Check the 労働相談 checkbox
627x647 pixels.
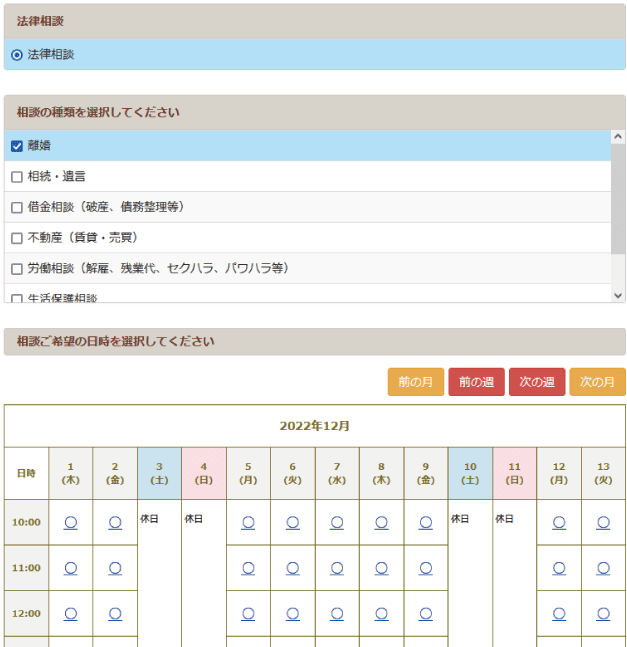coord(17,268)
